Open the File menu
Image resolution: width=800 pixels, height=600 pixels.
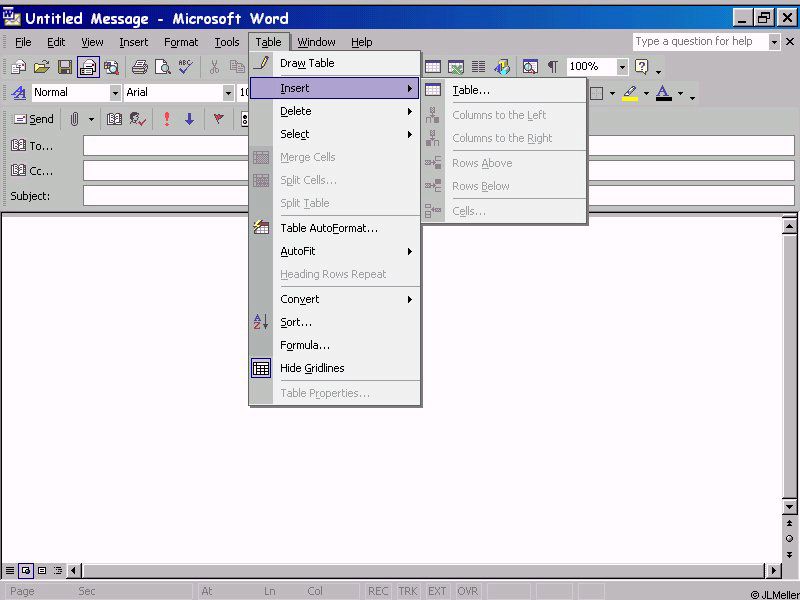[23, 42]
